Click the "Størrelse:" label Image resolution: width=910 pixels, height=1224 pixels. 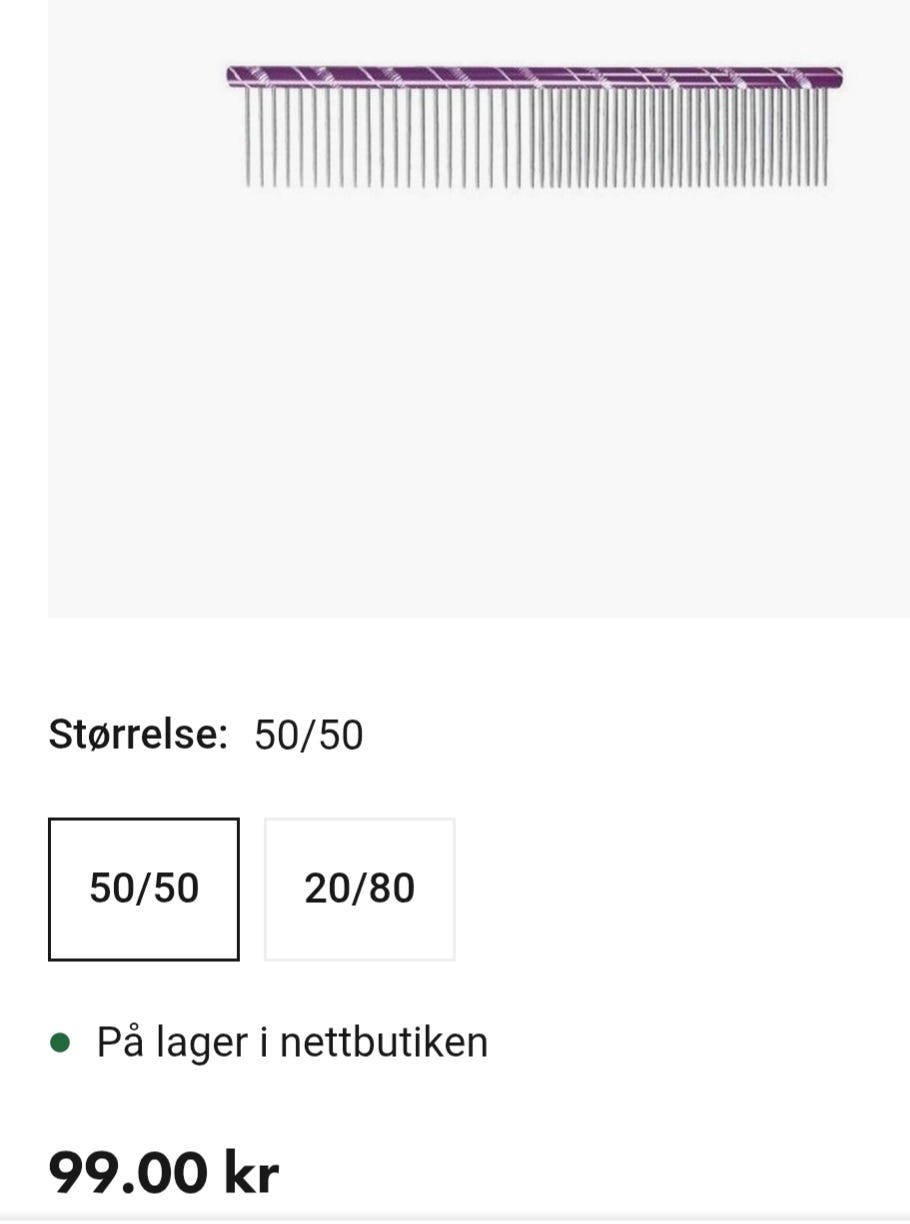tap(138, 735)
